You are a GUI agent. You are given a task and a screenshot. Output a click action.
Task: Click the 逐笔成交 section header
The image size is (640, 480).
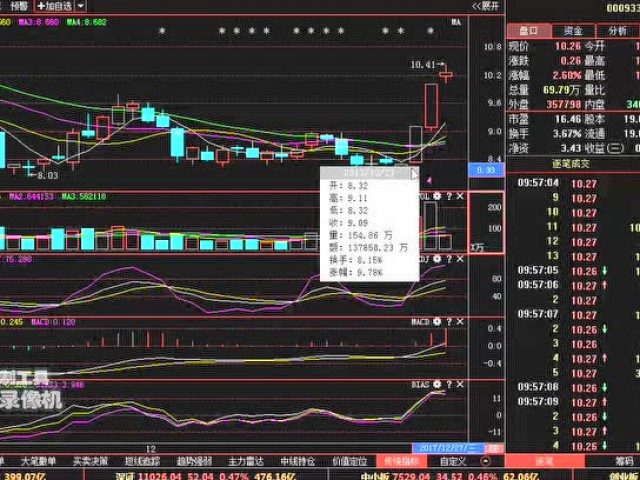(571, 164)
